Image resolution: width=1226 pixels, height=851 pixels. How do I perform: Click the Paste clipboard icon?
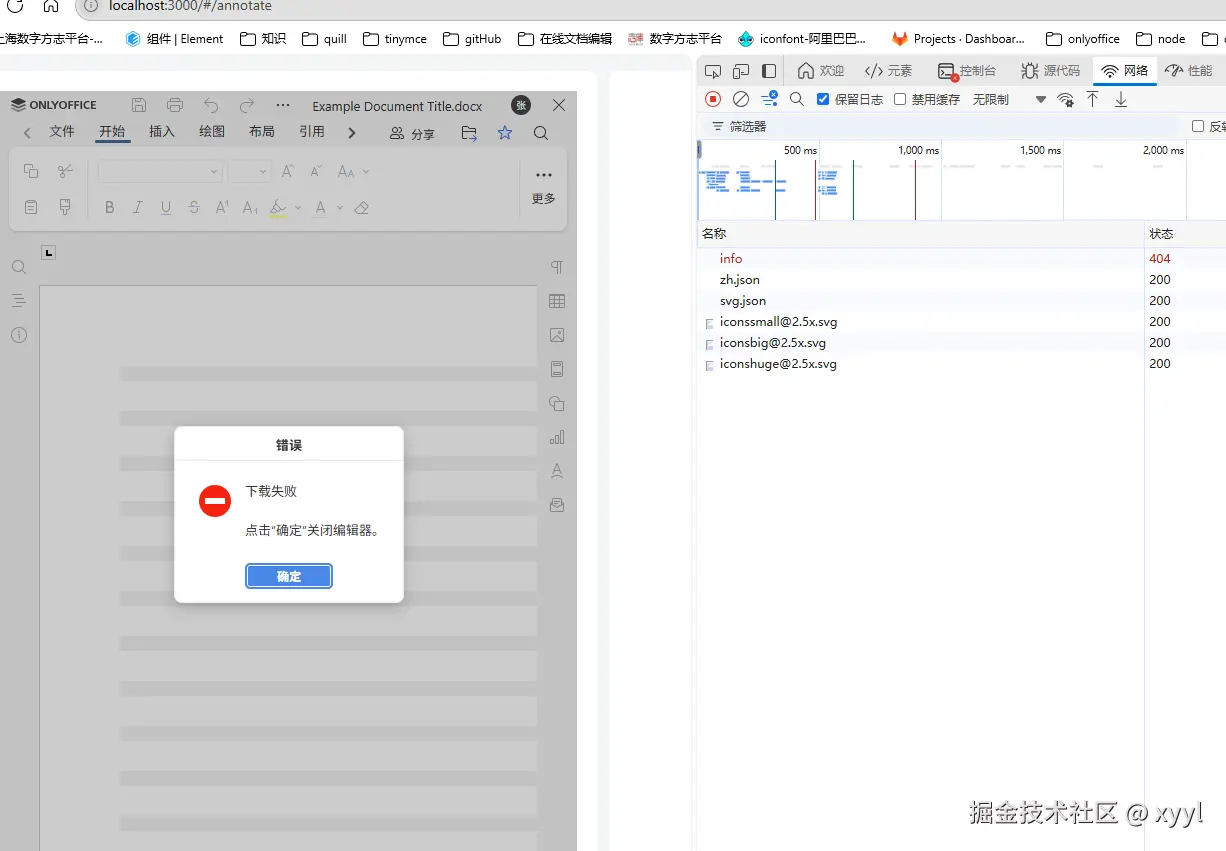(31, 207)
